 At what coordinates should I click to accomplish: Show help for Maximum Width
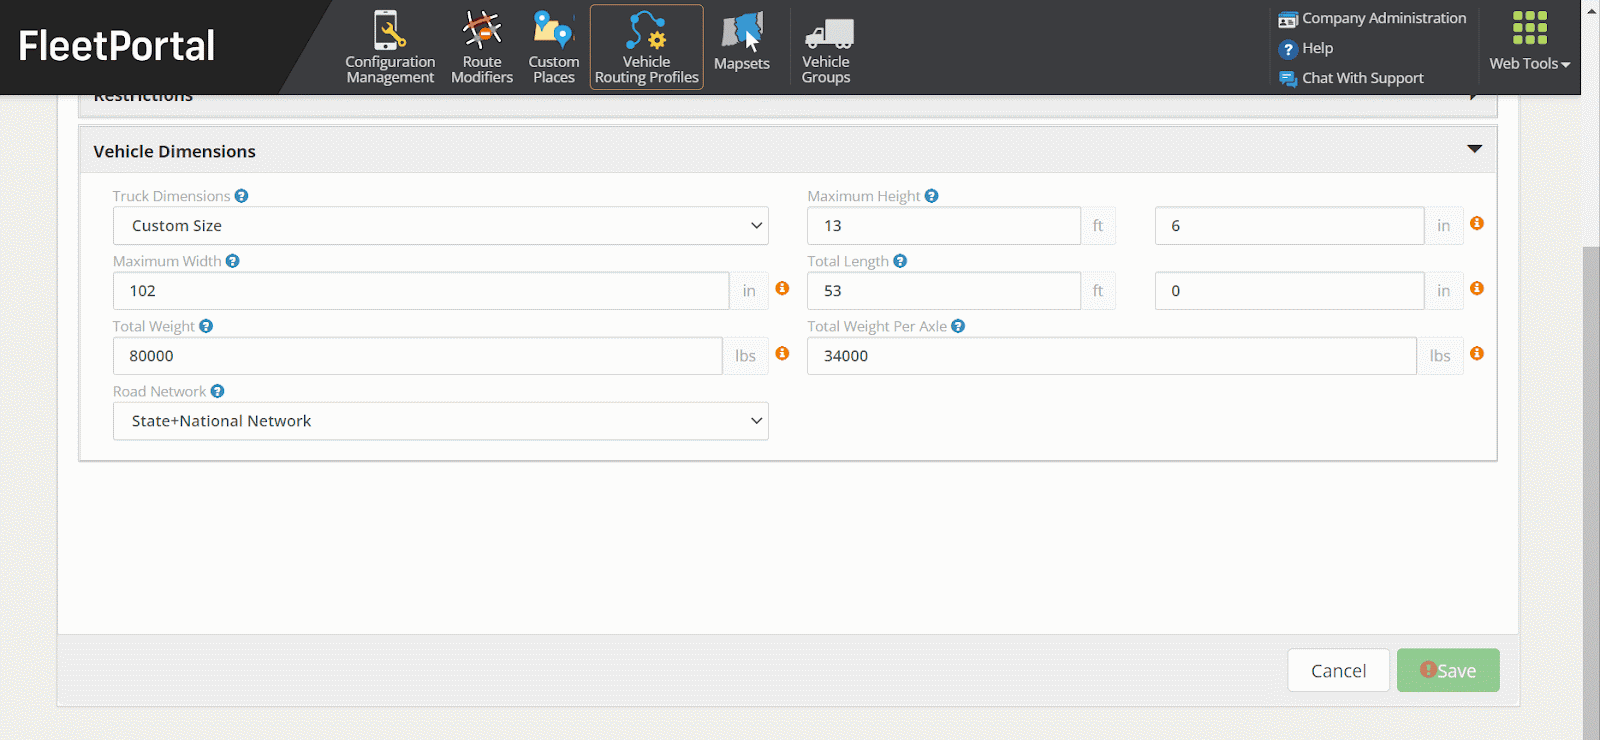tap(232, 261)
